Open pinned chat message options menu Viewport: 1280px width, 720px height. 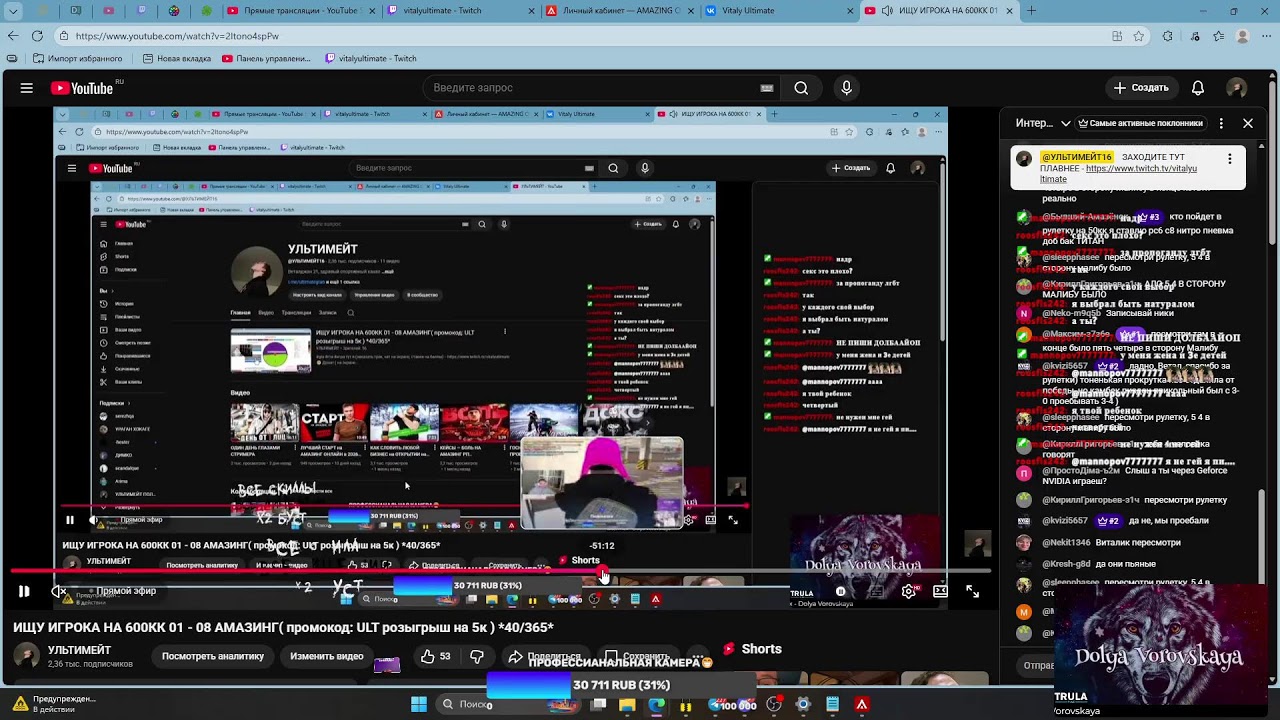[x=1230, y=159]
